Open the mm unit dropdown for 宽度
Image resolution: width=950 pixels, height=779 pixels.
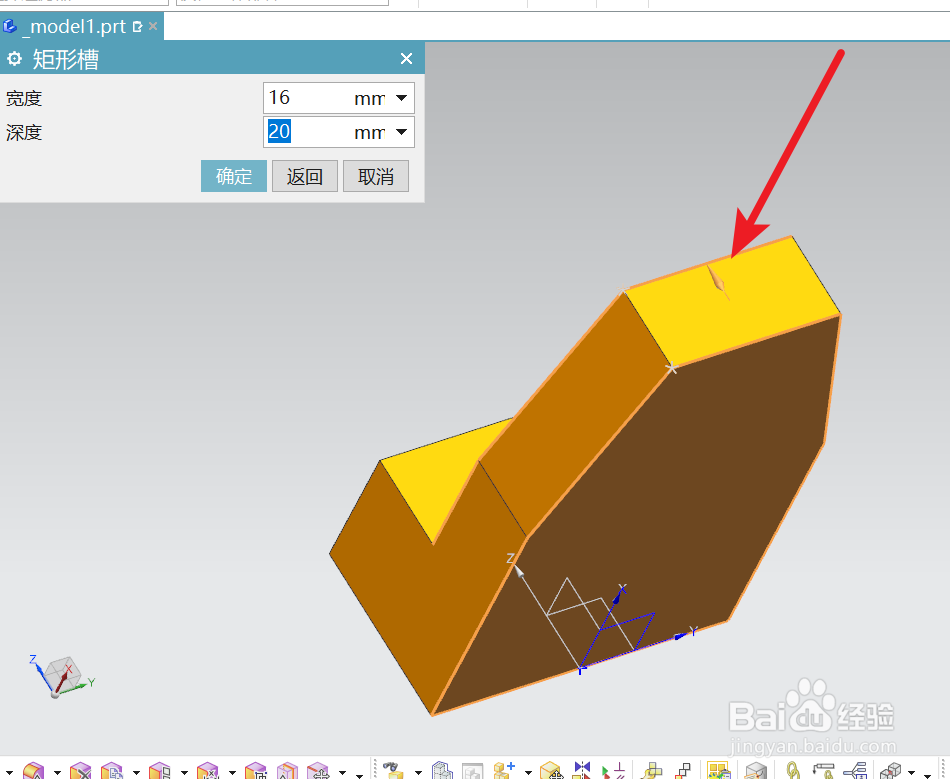click(x=401, y=98)
